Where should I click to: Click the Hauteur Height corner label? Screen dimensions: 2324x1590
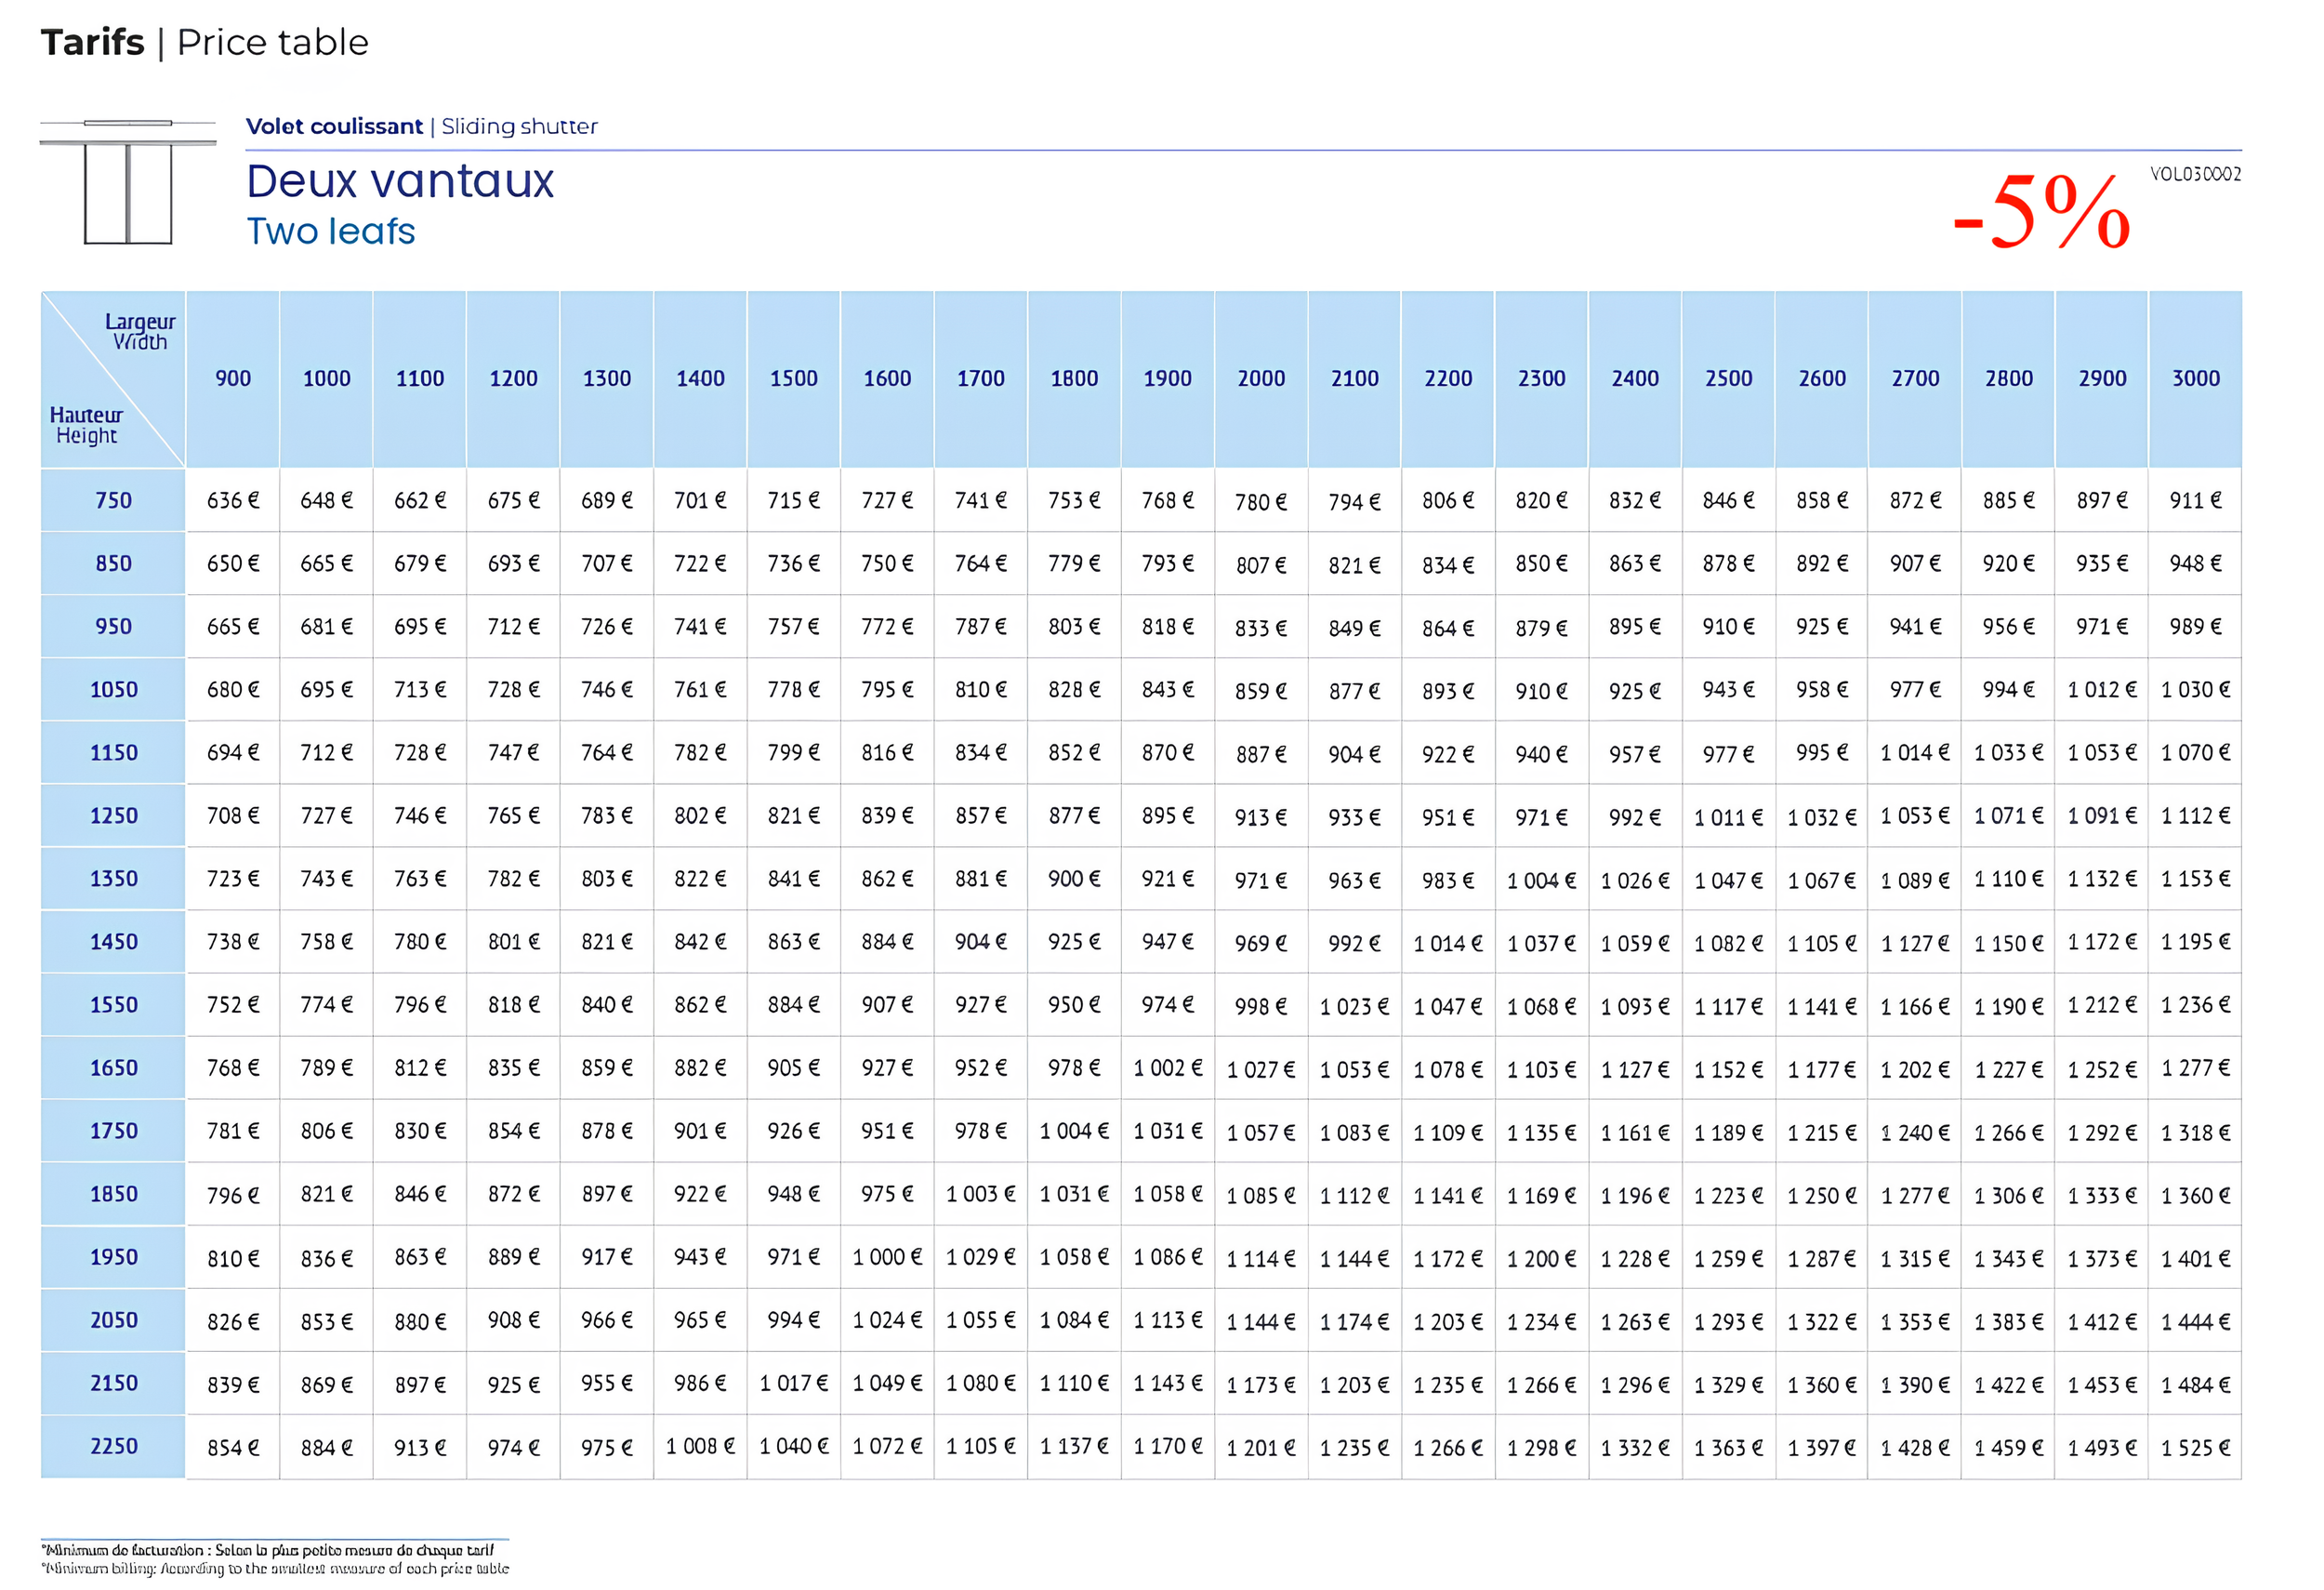[86, 425]
